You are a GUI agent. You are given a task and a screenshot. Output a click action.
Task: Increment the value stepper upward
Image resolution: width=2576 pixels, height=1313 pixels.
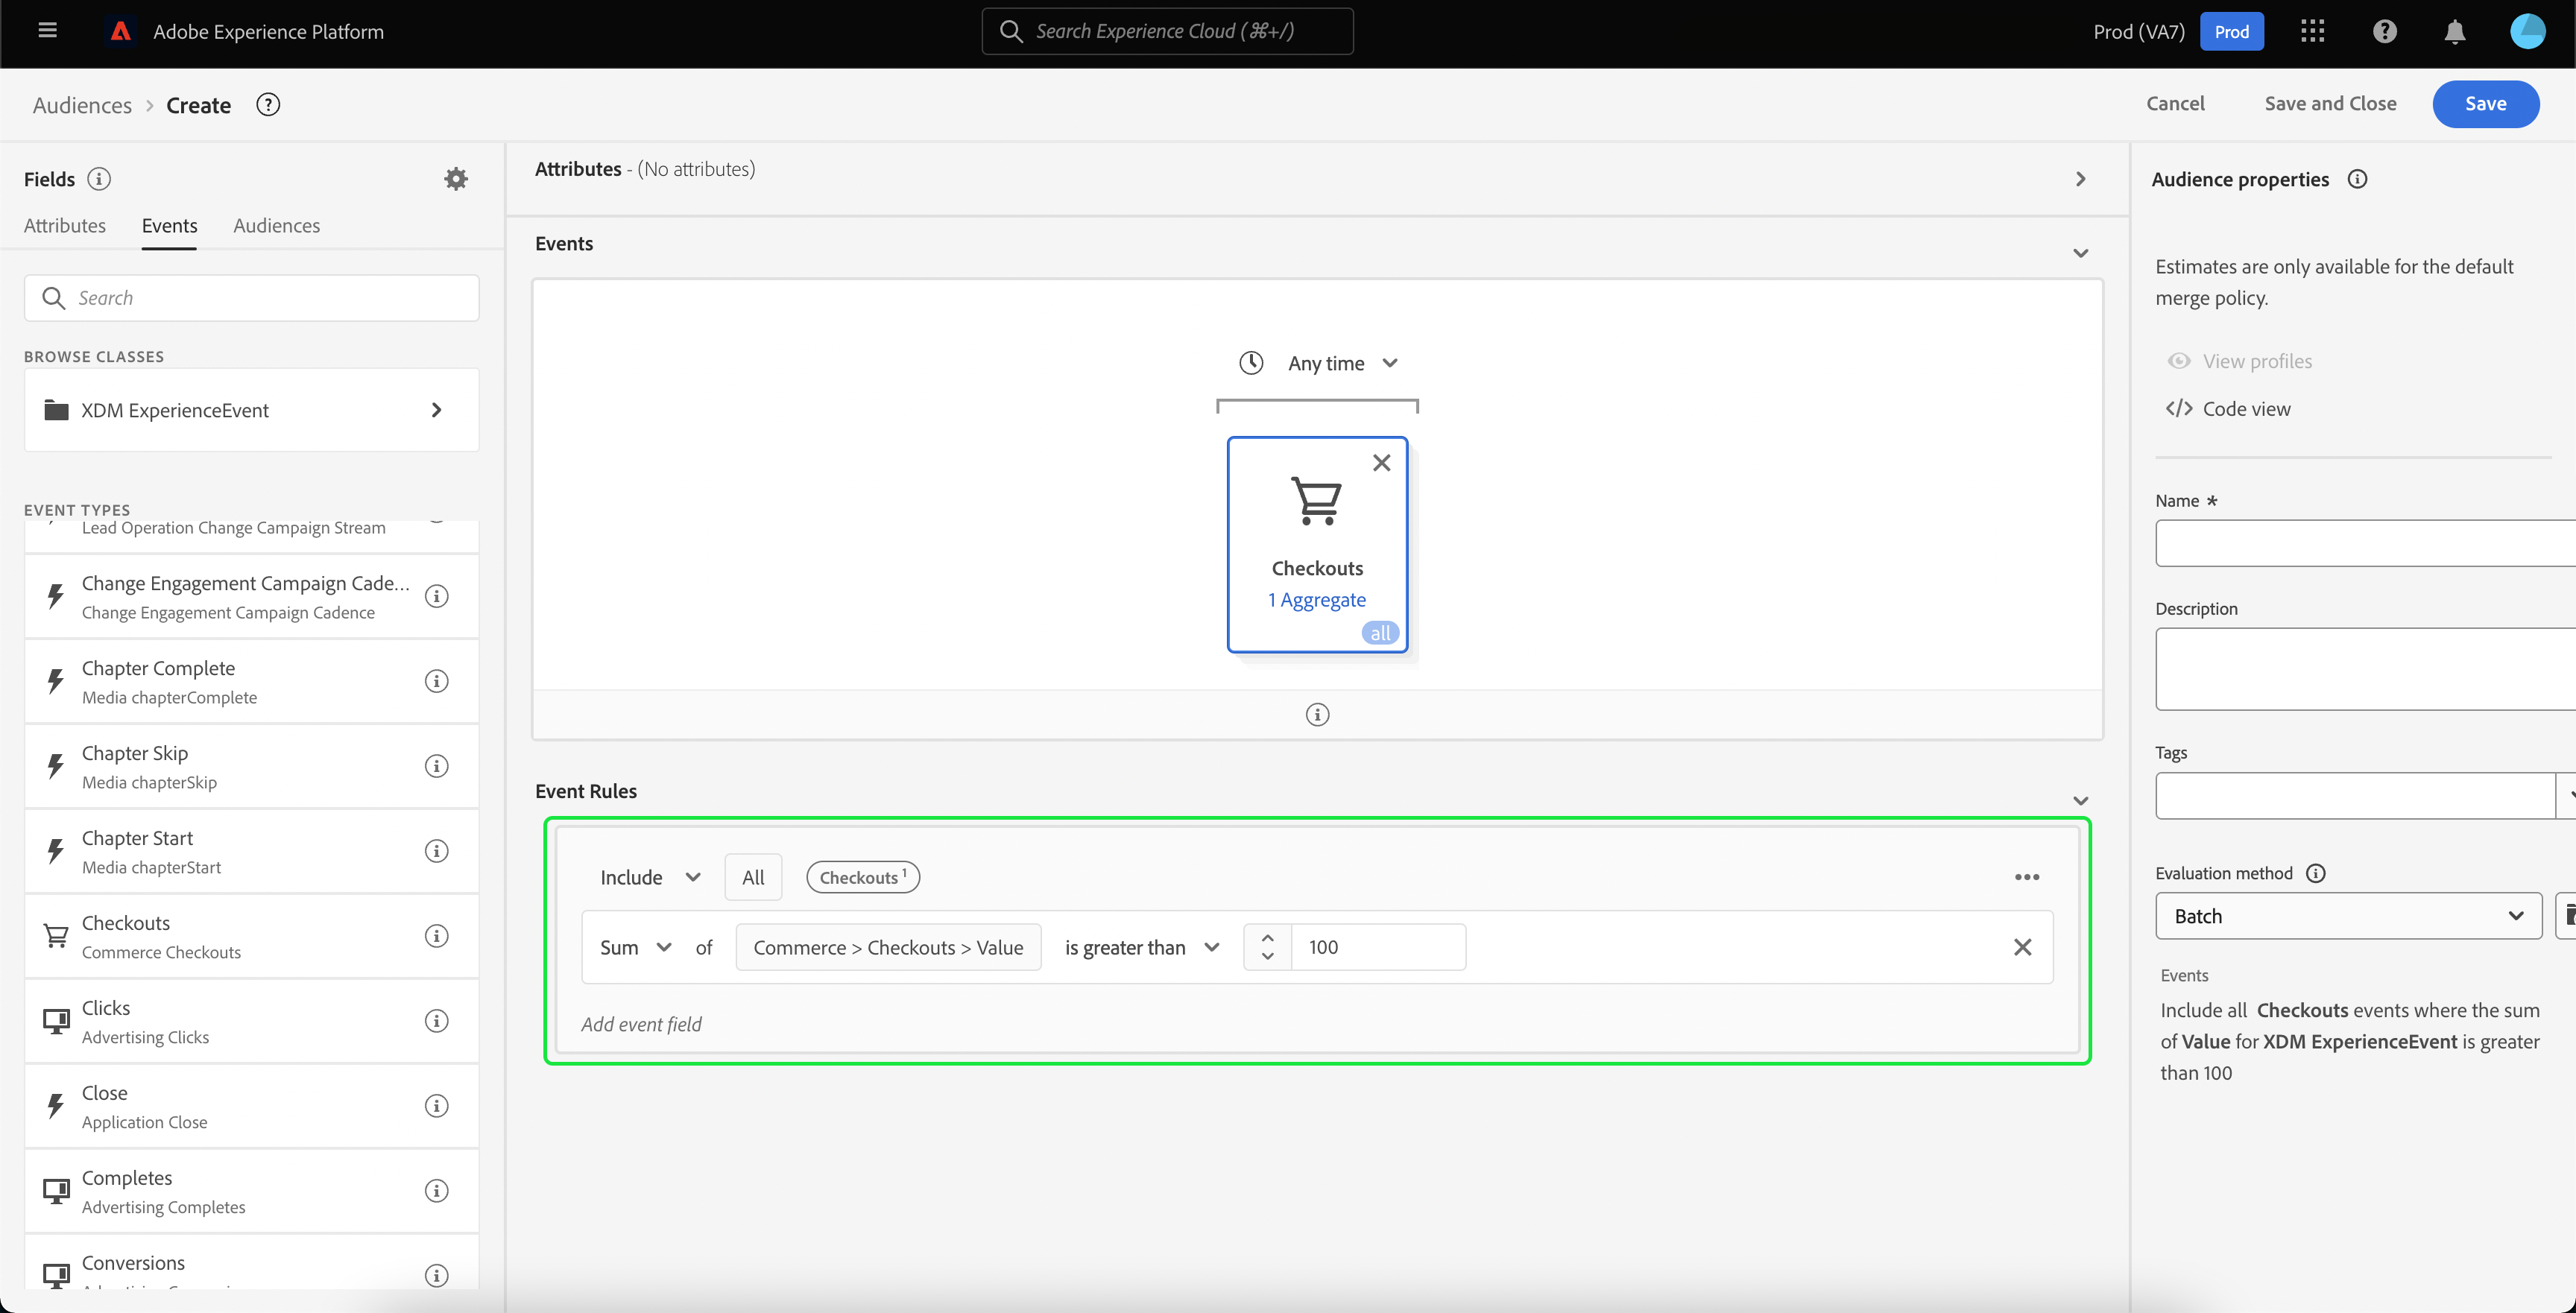[x=1267, y=938]
